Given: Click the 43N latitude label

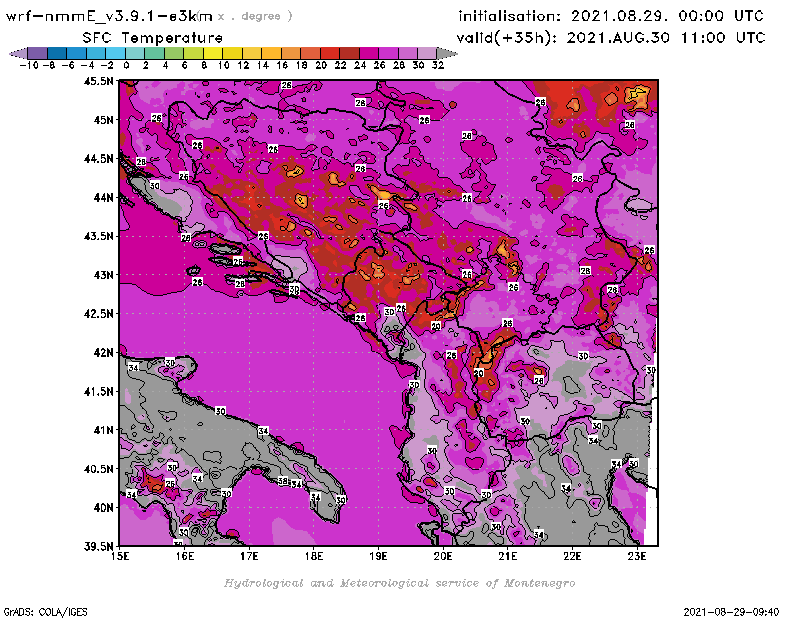Looking at the screenshot, I should point(103,275).
